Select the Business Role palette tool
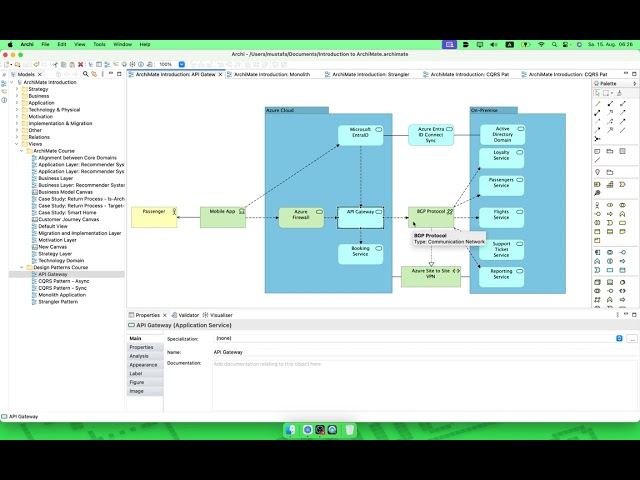The width and height of the screenshot is (640, 480). pos(610,205)
